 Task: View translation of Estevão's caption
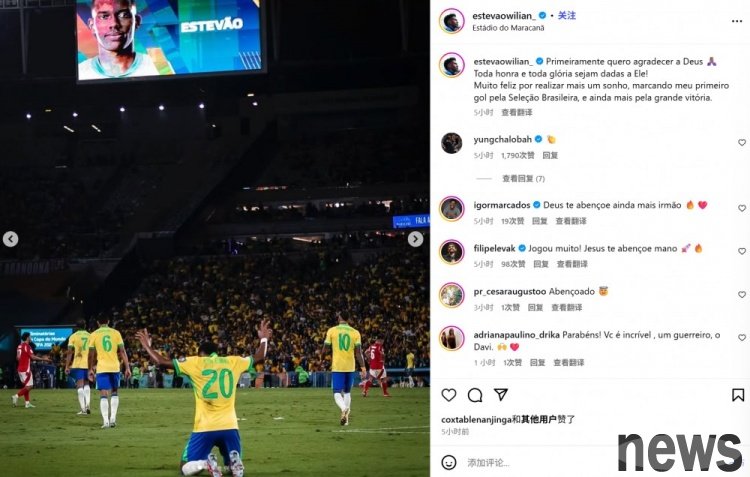(x=517, y=112)
